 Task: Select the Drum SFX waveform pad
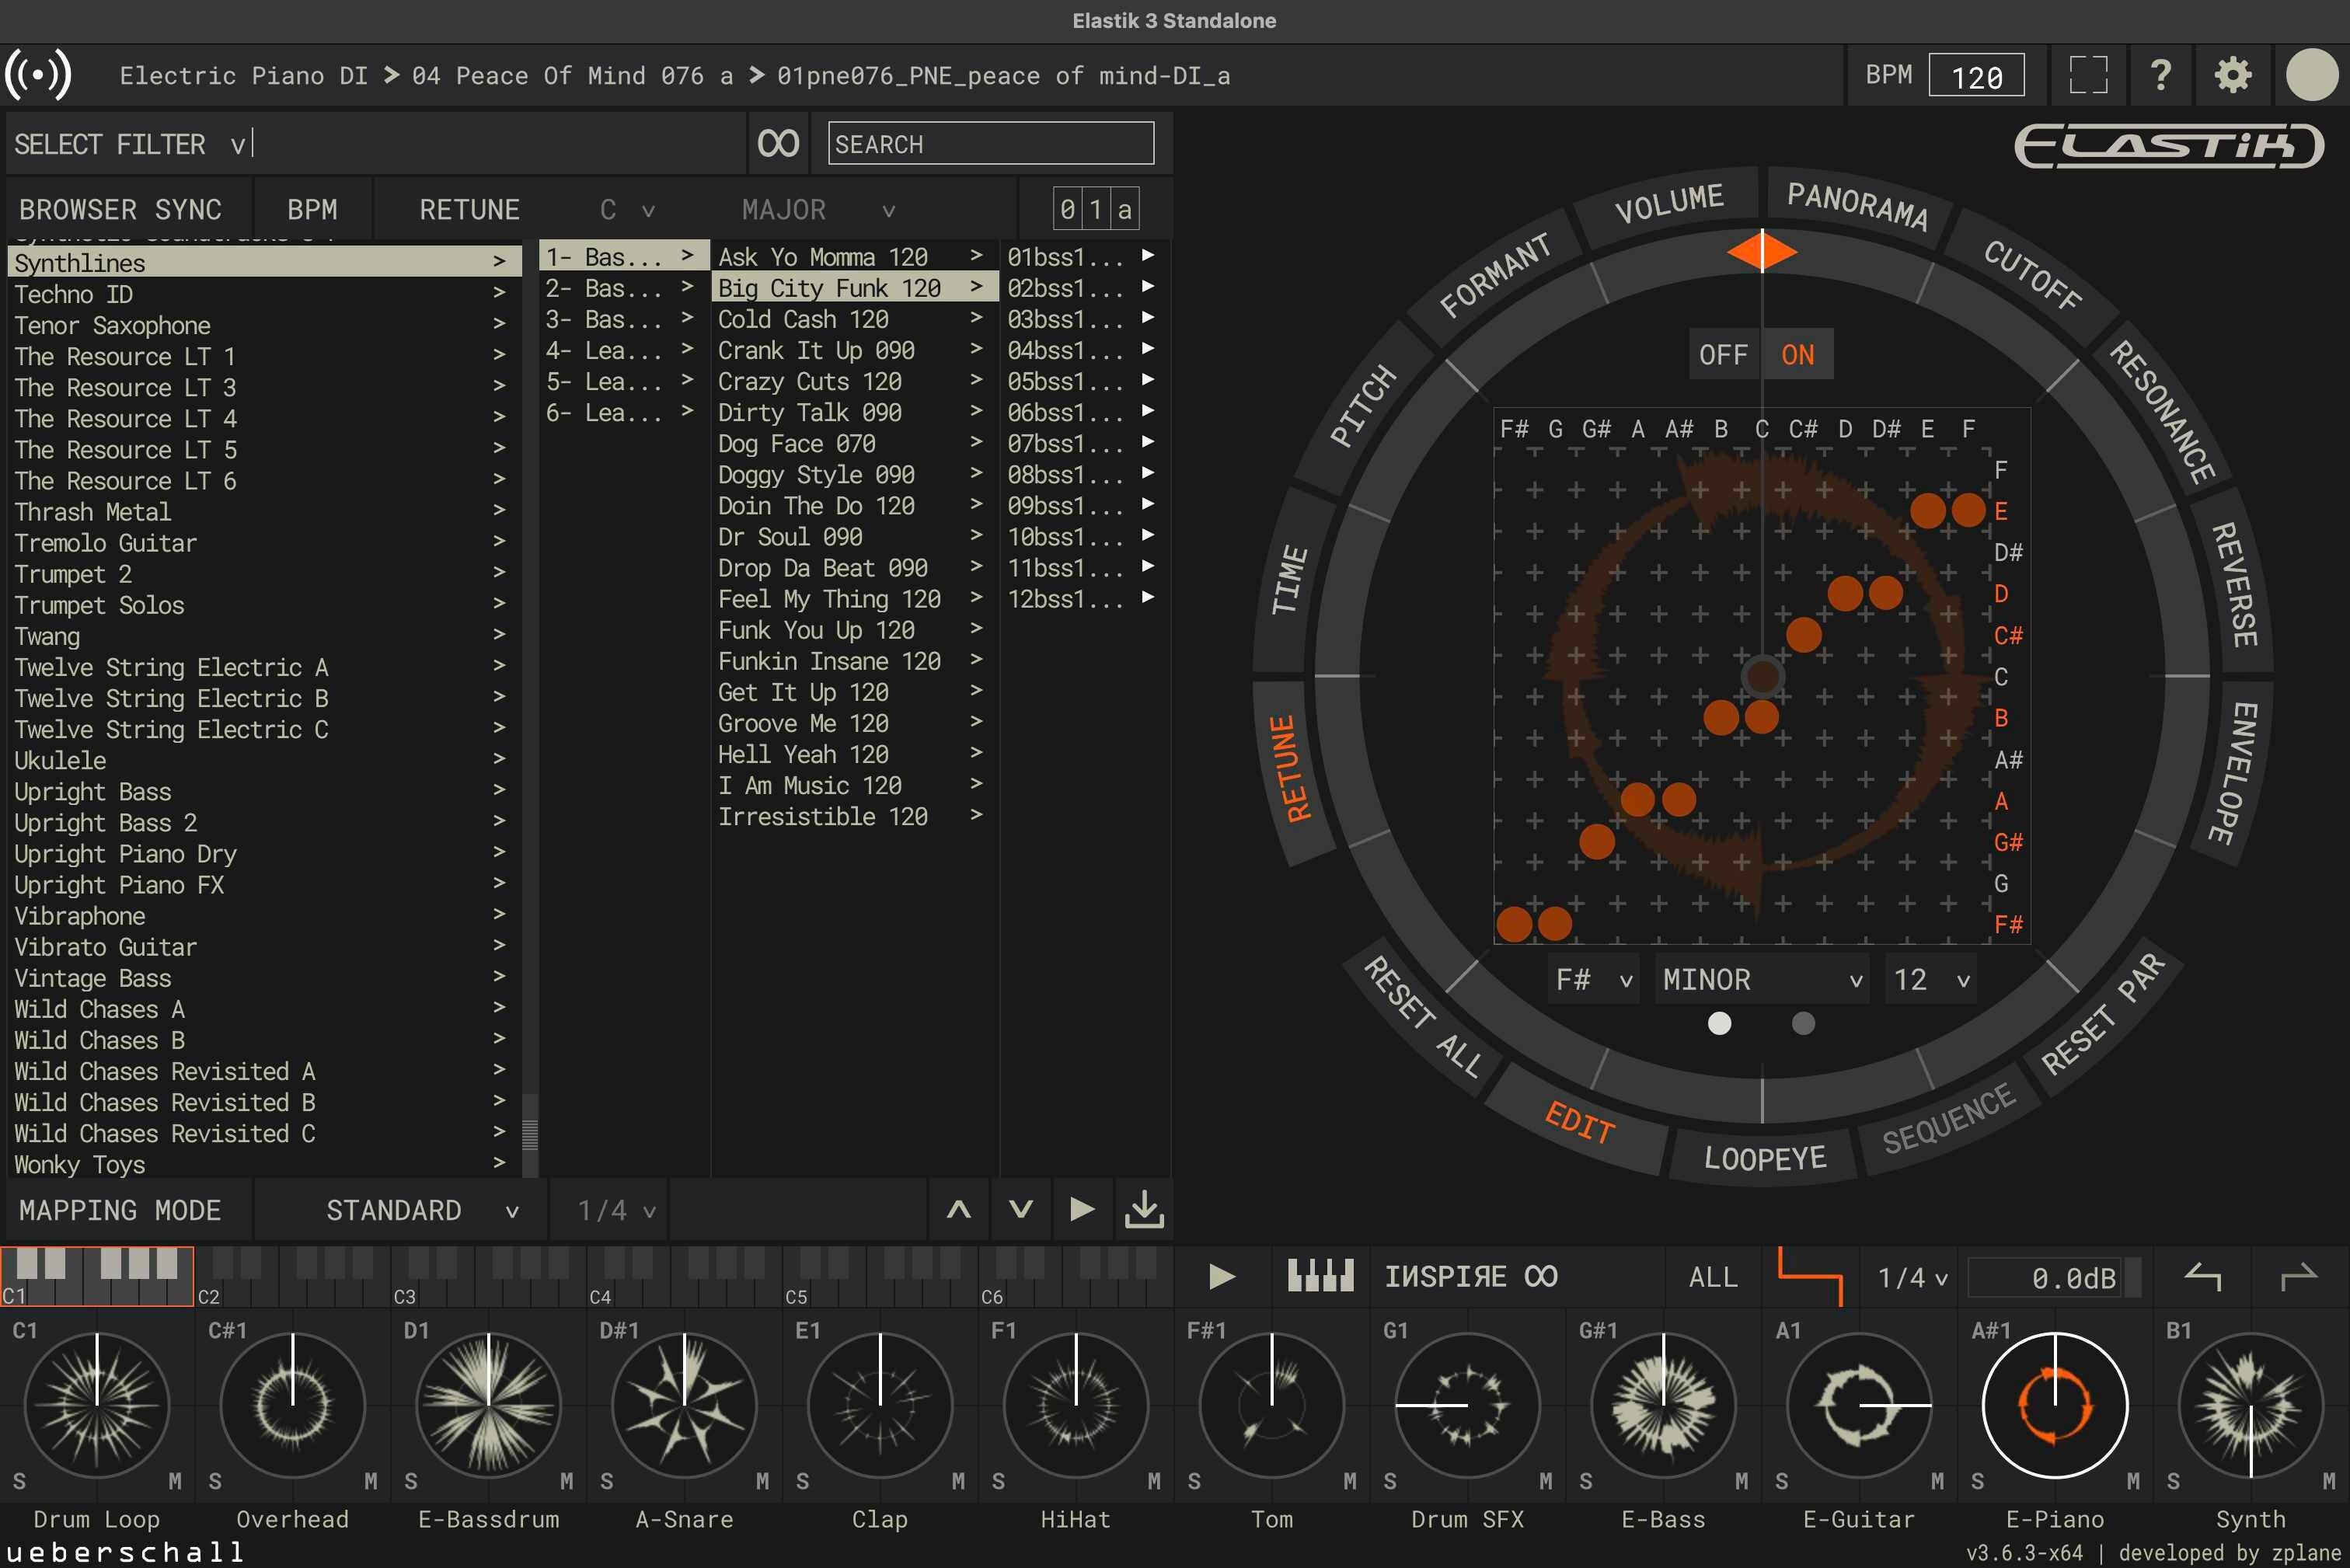[1468, 1405]
